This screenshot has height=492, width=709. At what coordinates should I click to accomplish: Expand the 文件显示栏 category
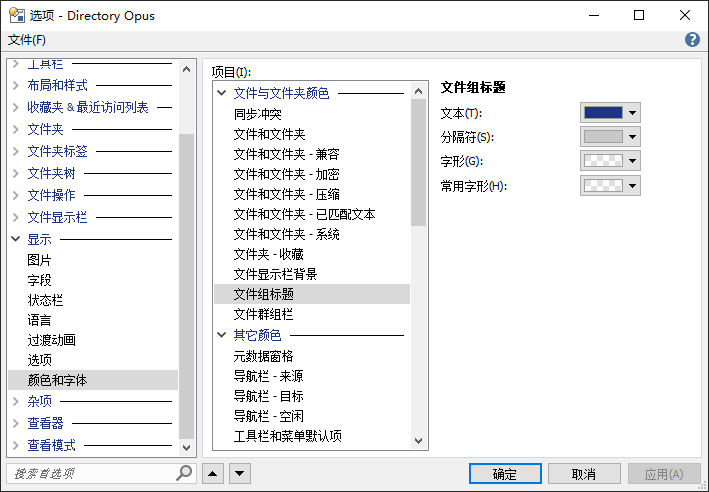16,218
